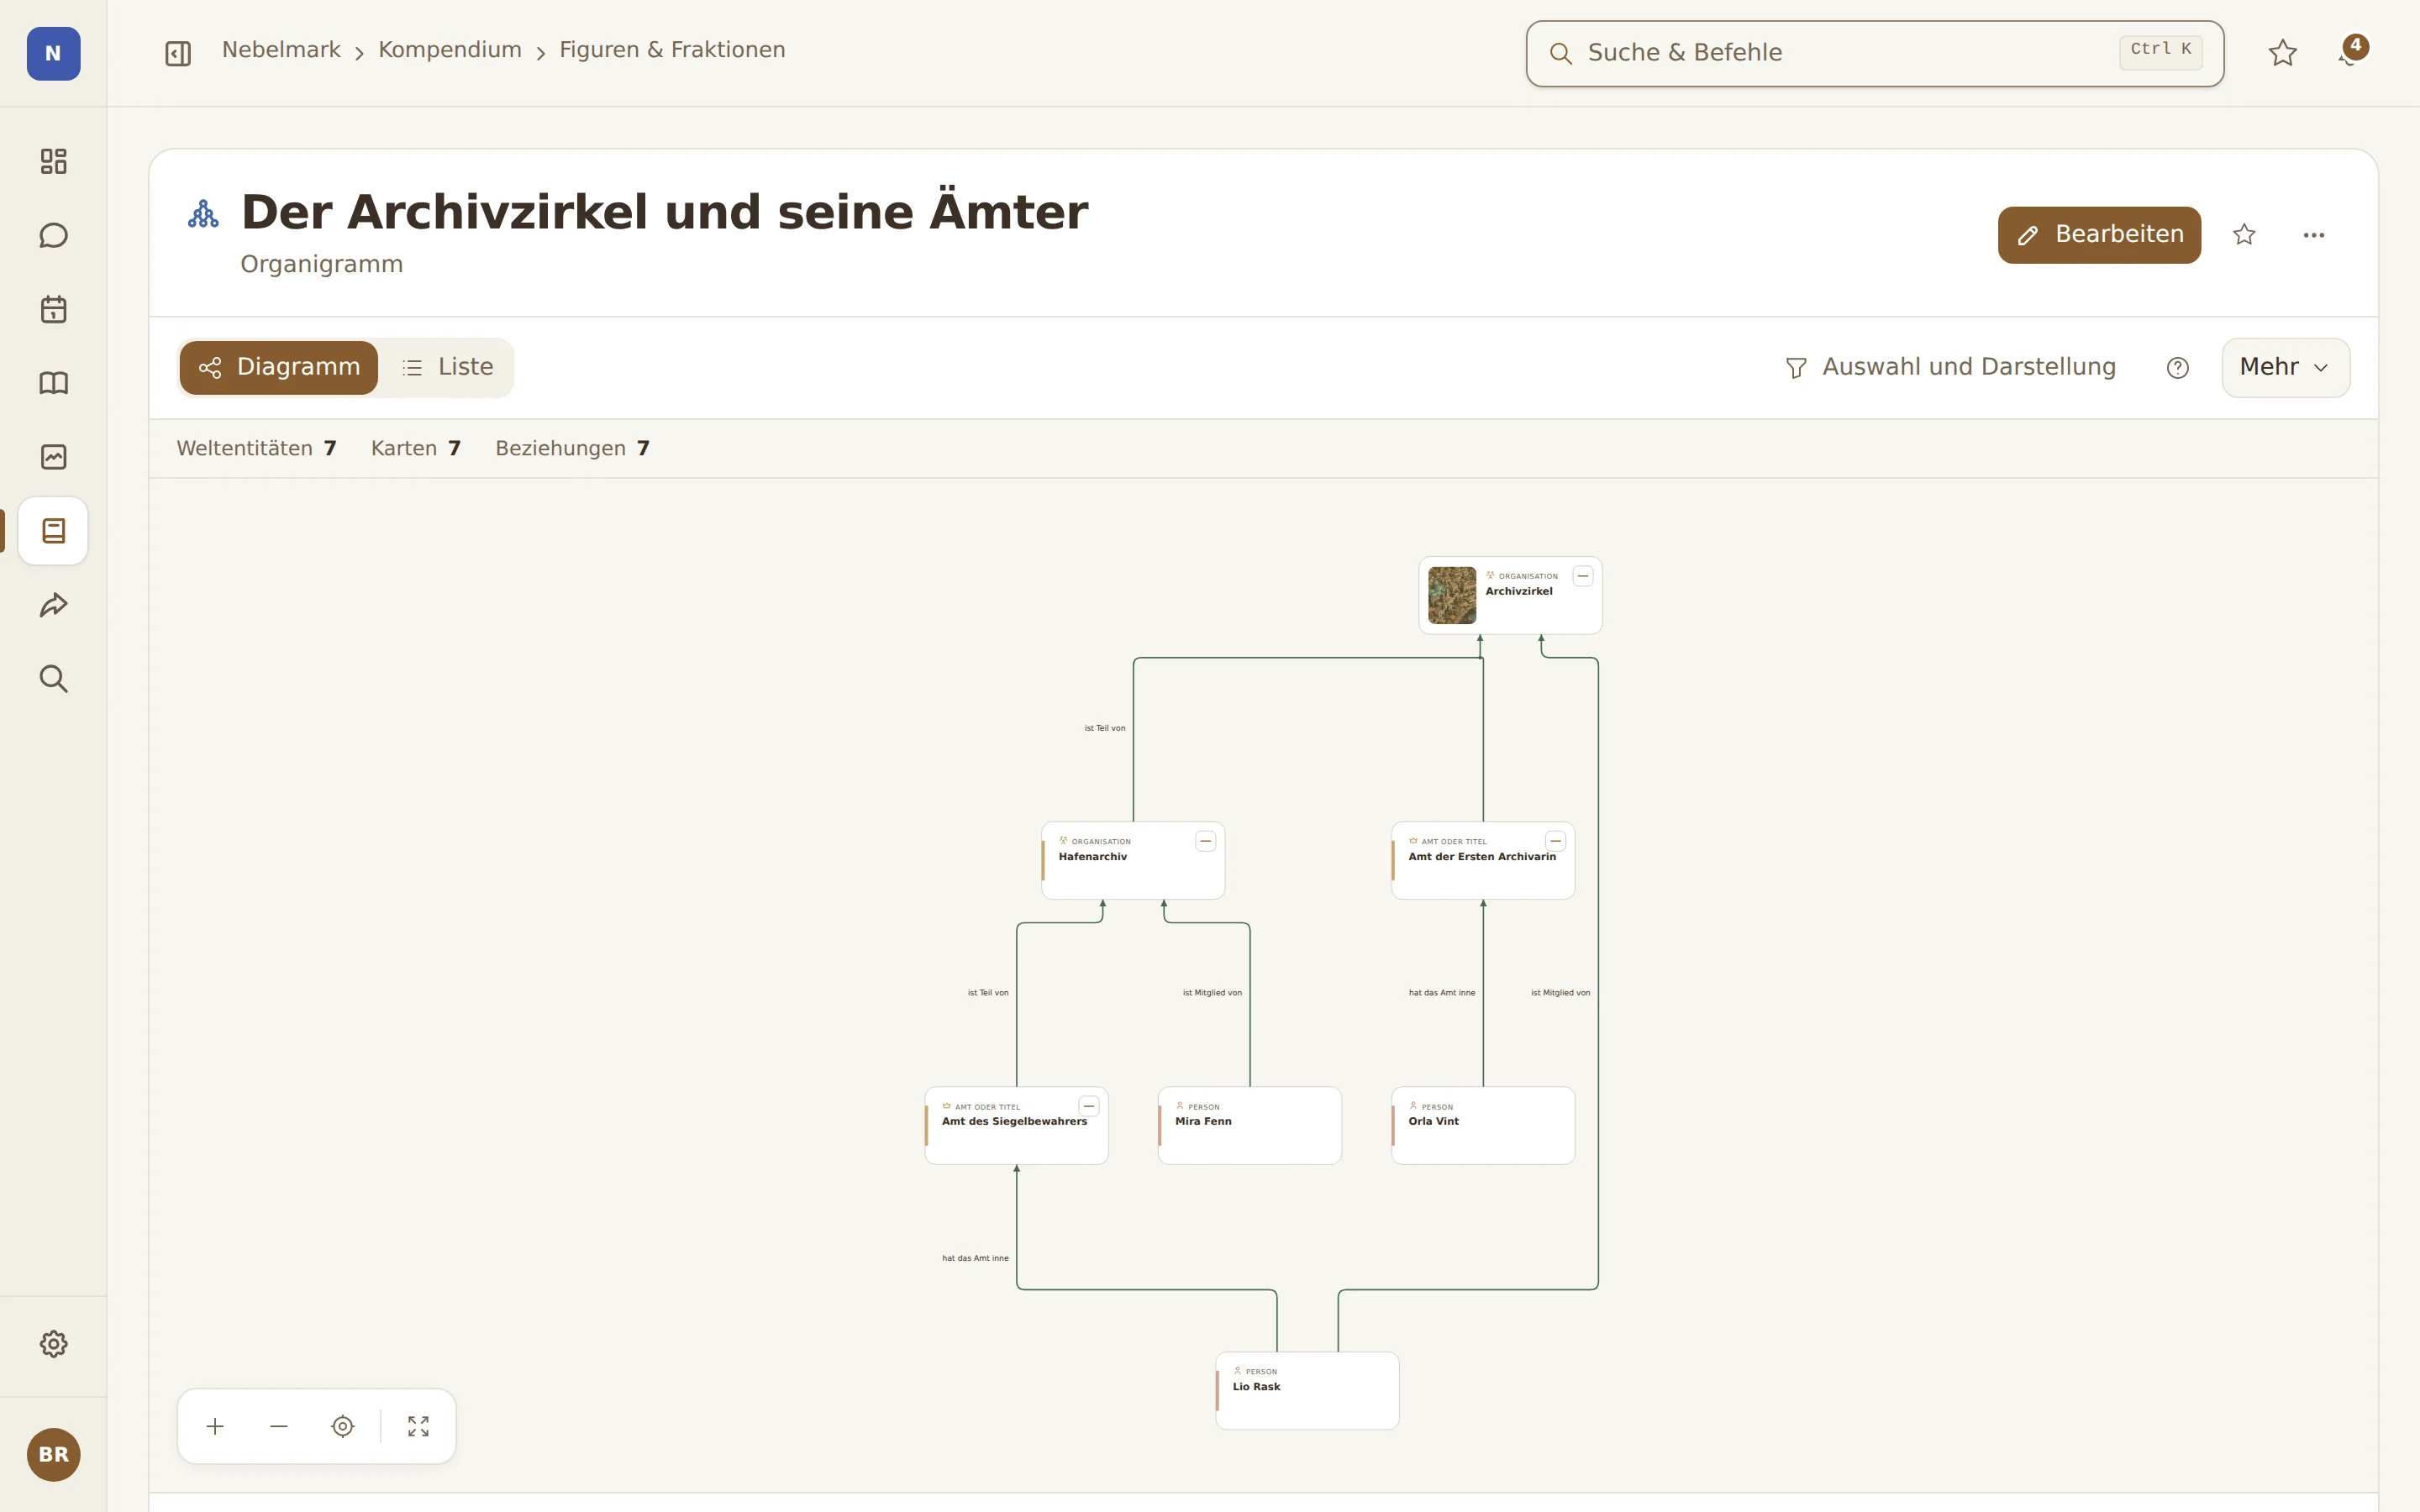This screenshot has height=1512, width=2420.
Task: Zoom in with the plus button
Action: [215, 1426]
